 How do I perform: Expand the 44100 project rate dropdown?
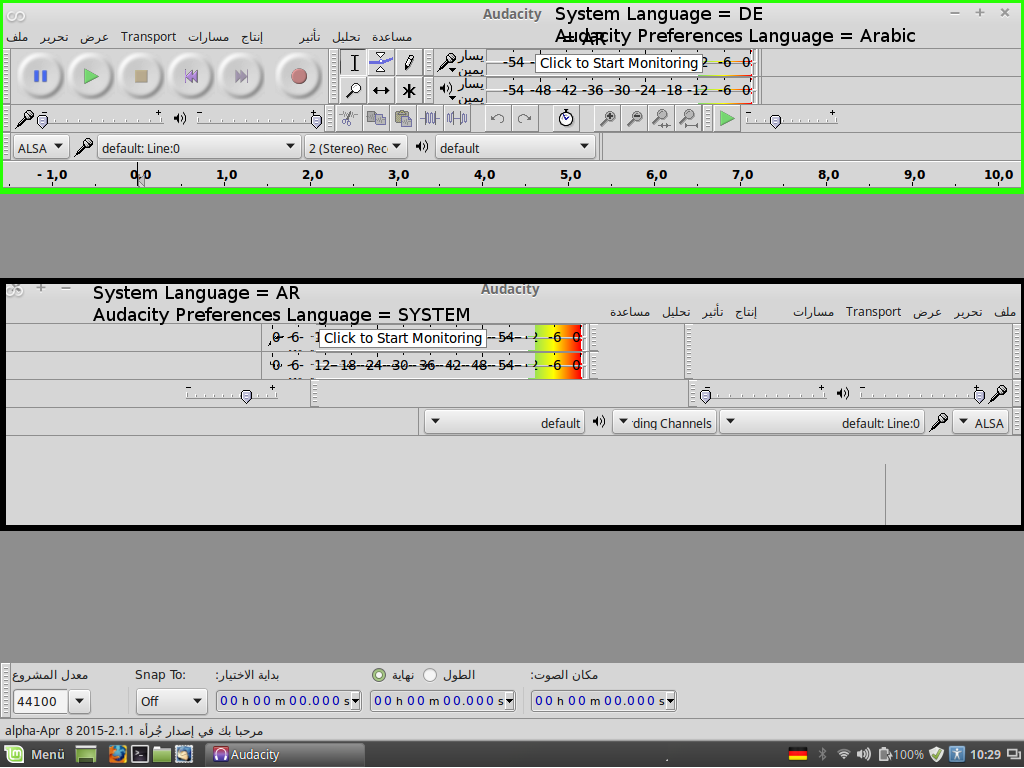coord(80,701)
